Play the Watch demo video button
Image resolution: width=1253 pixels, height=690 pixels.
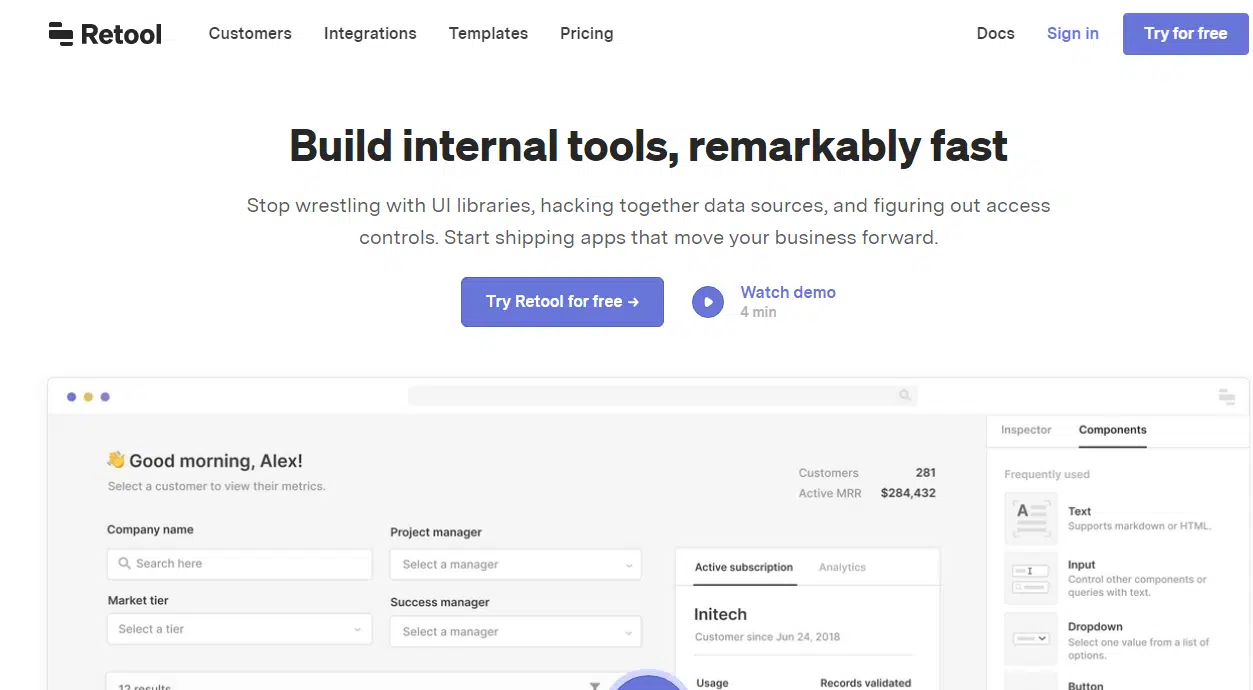(x=708, y=302)
